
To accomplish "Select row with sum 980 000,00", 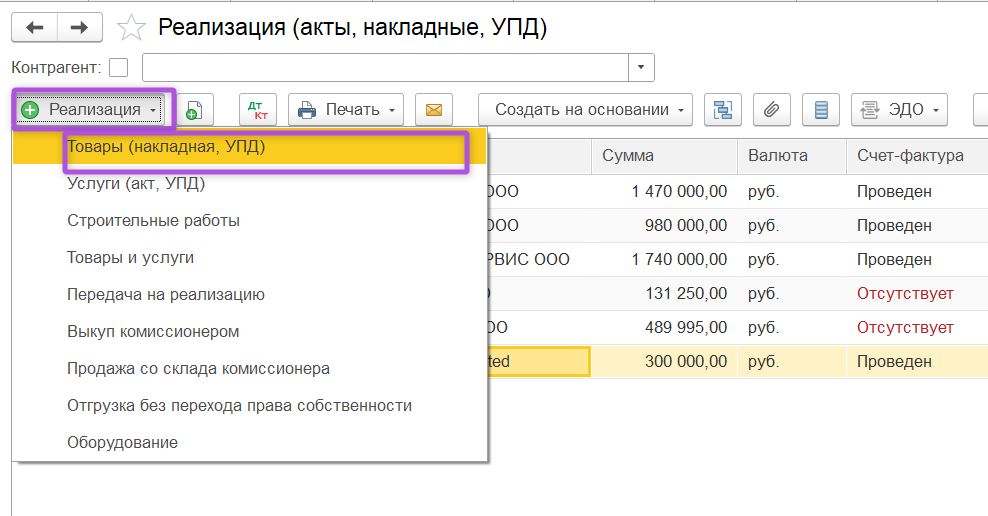I will (737, 226).
